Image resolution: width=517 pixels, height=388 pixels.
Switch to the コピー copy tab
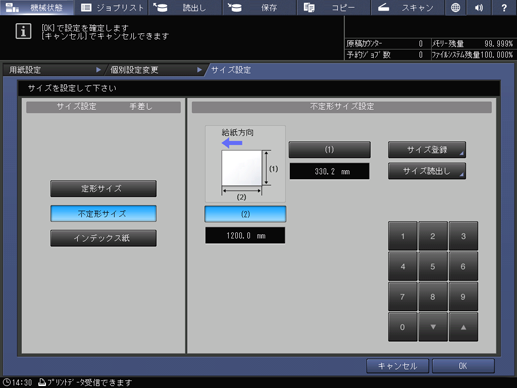pos(334,7)
